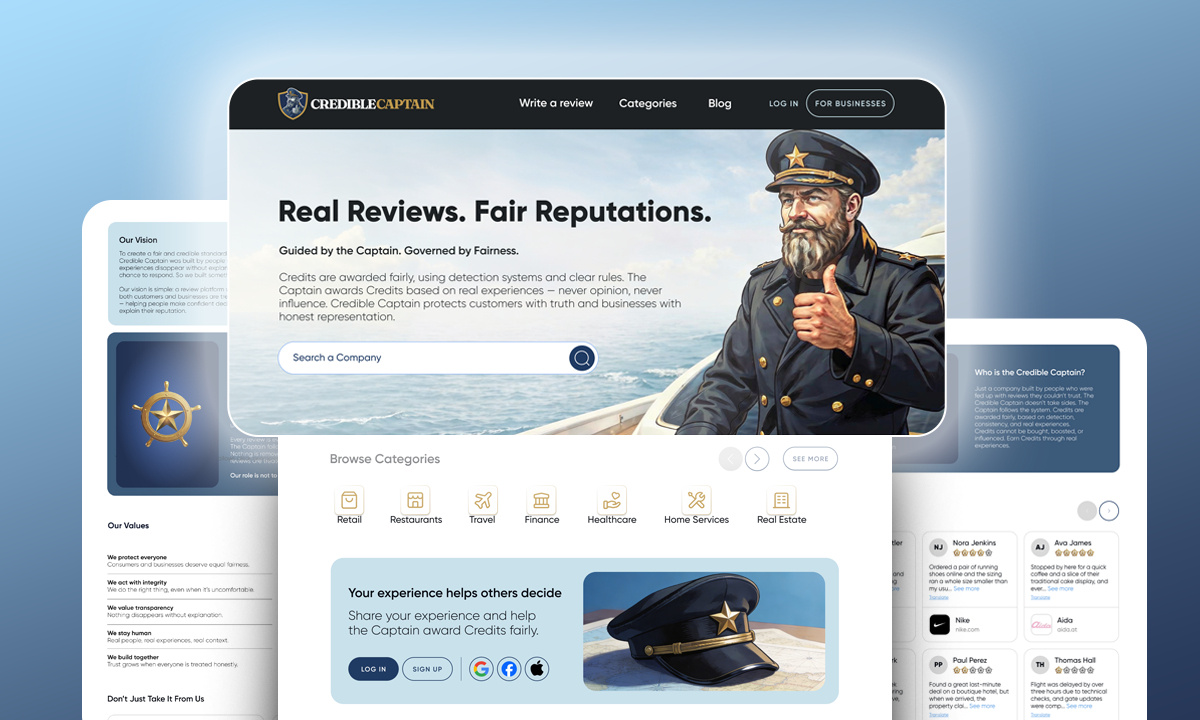This screenshot has height=720, width=1200.
Task: Click the SEE MORE categories button
Action: tap(810, 459)
